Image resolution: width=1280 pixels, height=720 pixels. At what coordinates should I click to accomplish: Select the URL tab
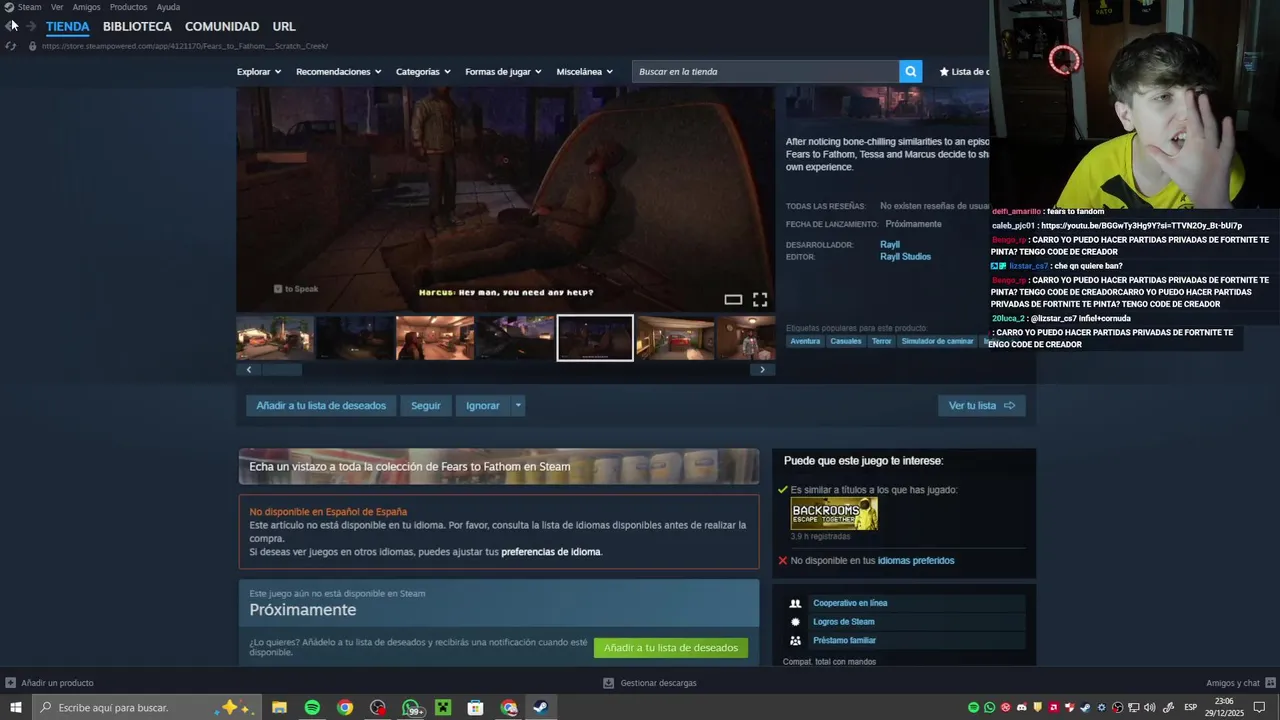(284, 26)
